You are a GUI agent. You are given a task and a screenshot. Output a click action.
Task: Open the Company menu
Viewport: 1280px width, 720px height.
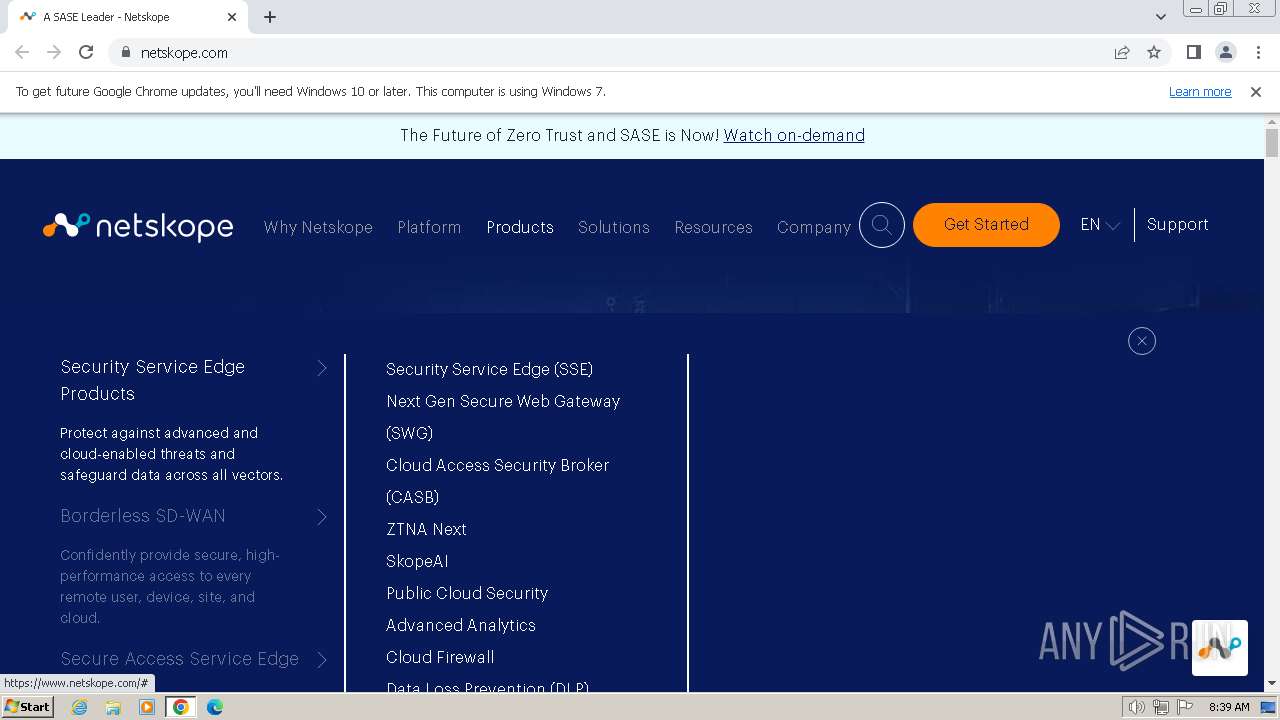[814, 227]
